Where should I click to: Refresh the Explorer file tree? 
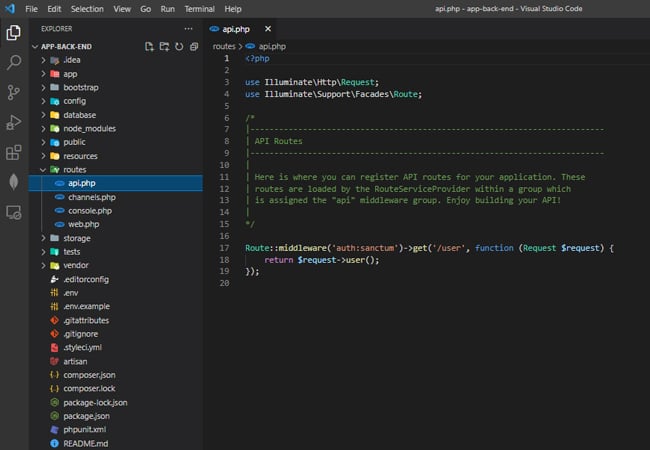(x=179, y=46)
